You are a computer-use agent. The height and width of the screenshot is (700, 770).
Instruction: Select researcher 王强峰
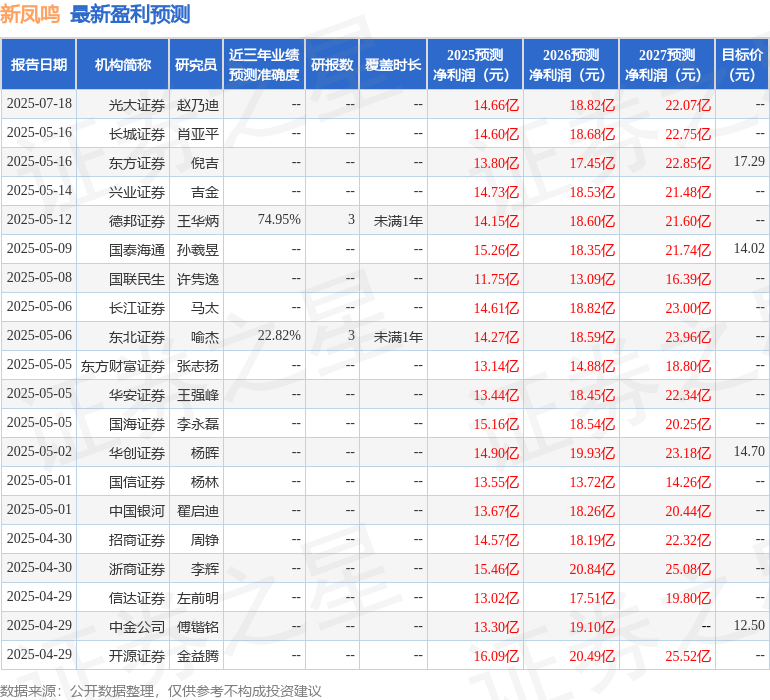197,395
